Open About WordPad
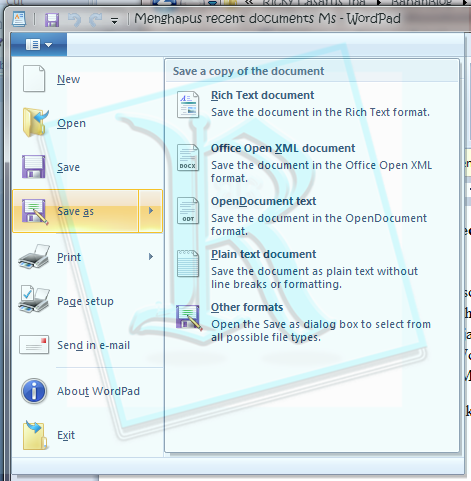Viewport: 471px width, 481px height. (x=98, y=391)
